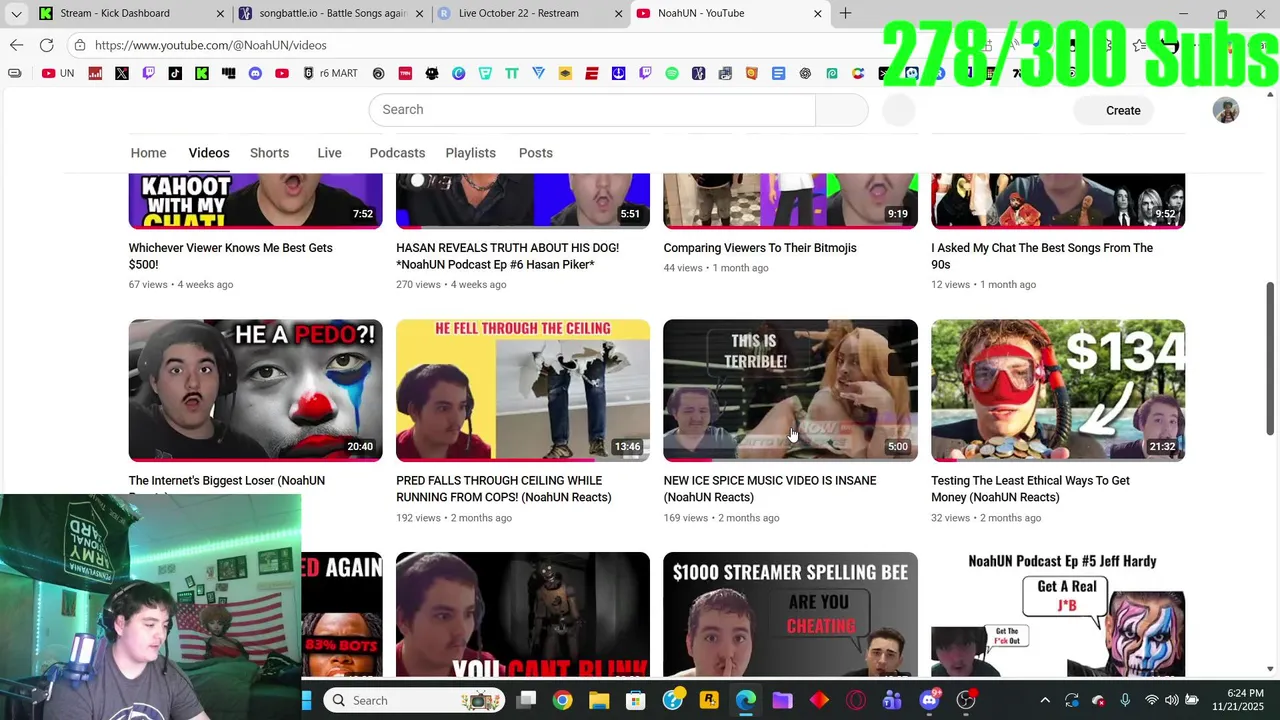
Task: Play HE FELL THROUGH THE CEILING thumbnail
Action: click(x=523, y=390)
